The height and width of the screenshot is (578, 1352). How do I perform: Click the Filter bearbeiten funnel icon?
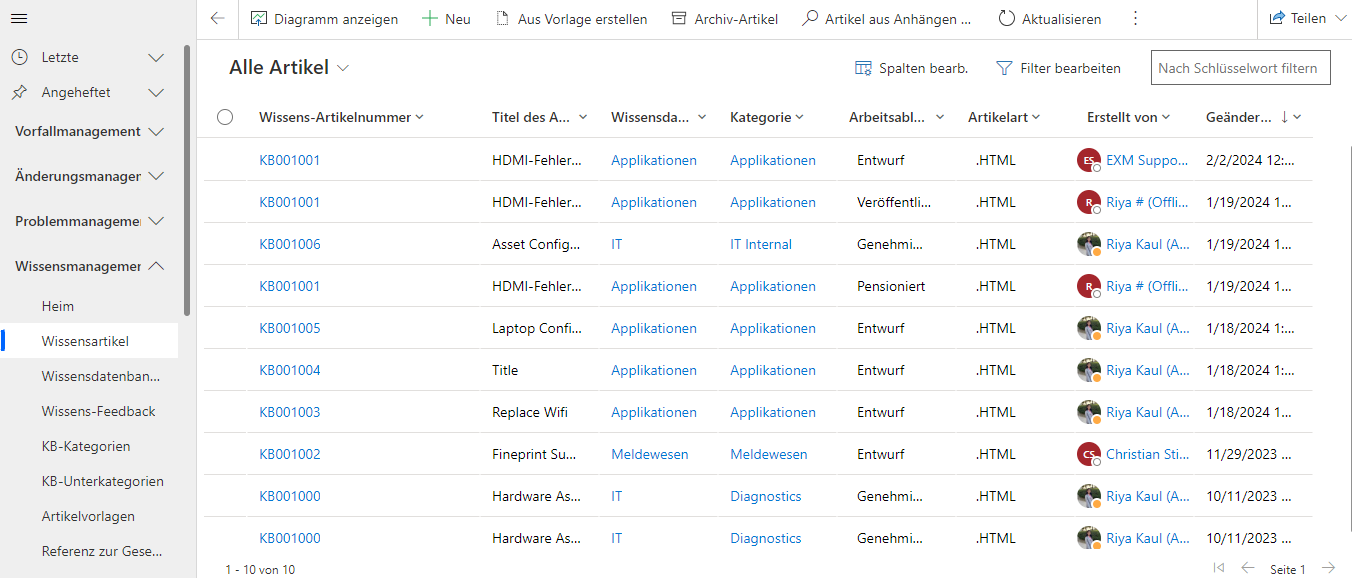point(1005,69)
